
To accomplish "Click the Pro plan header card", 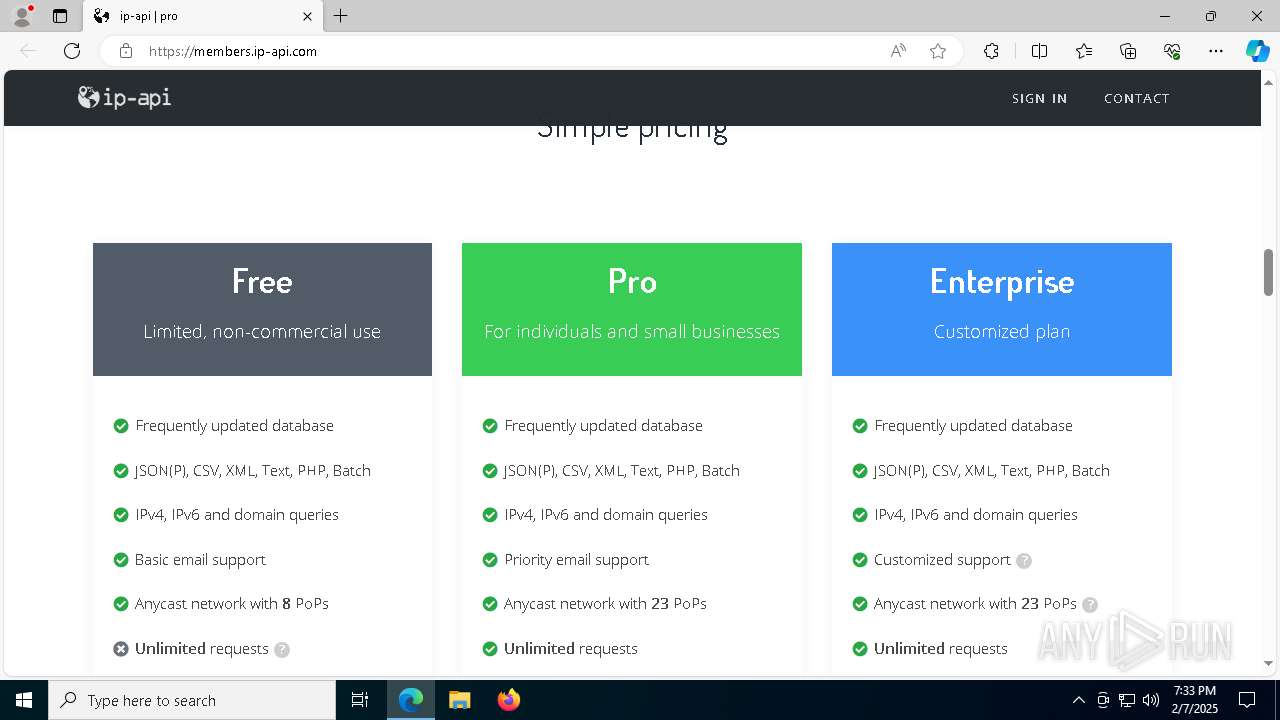I will 632,309.
